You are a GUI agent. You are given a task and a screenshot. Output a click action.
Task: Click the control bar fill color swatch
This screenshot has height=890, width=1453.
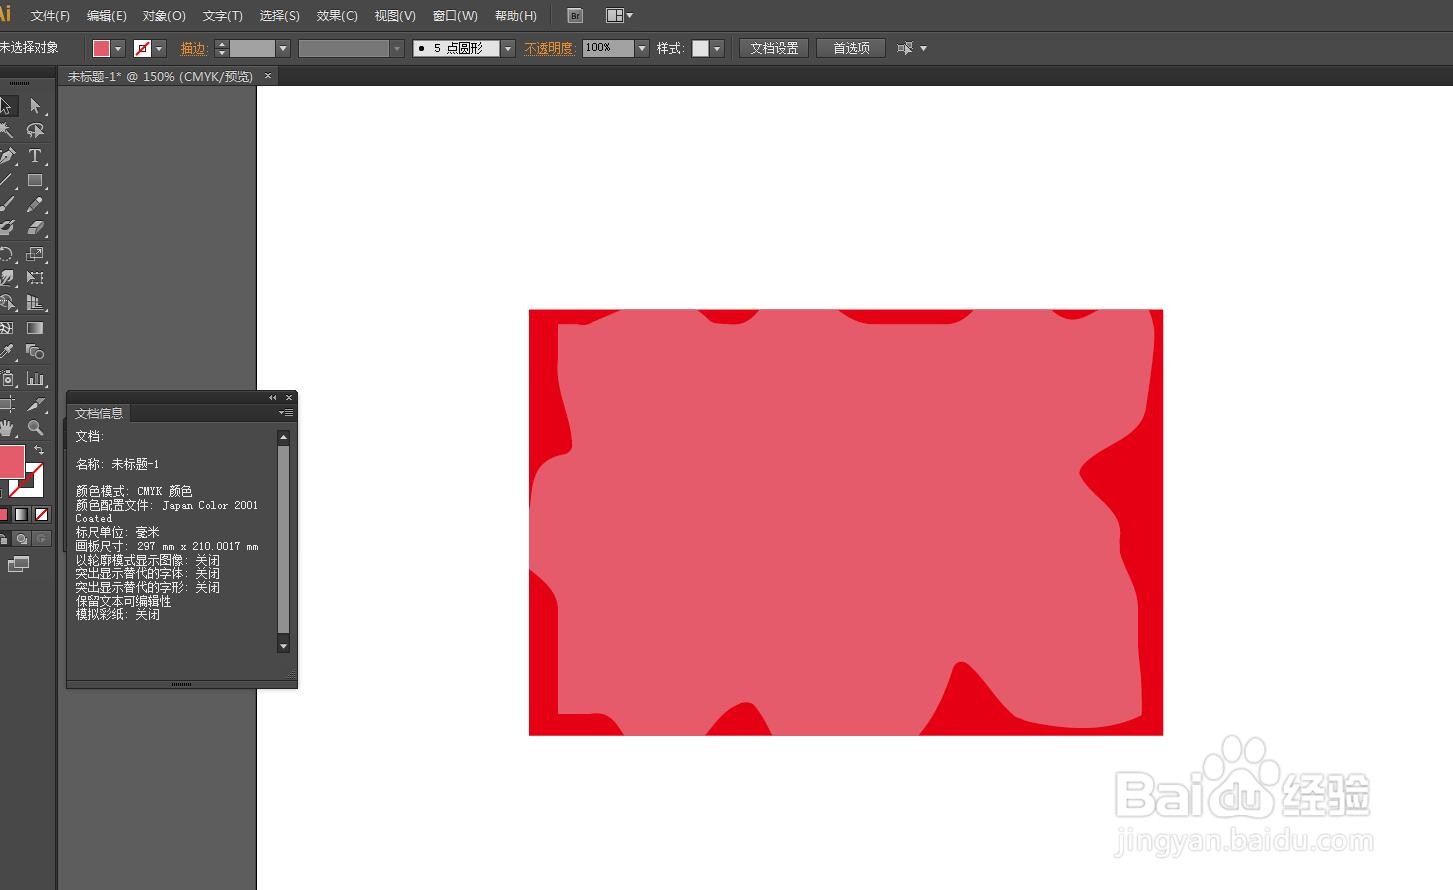tap(101, 48)
